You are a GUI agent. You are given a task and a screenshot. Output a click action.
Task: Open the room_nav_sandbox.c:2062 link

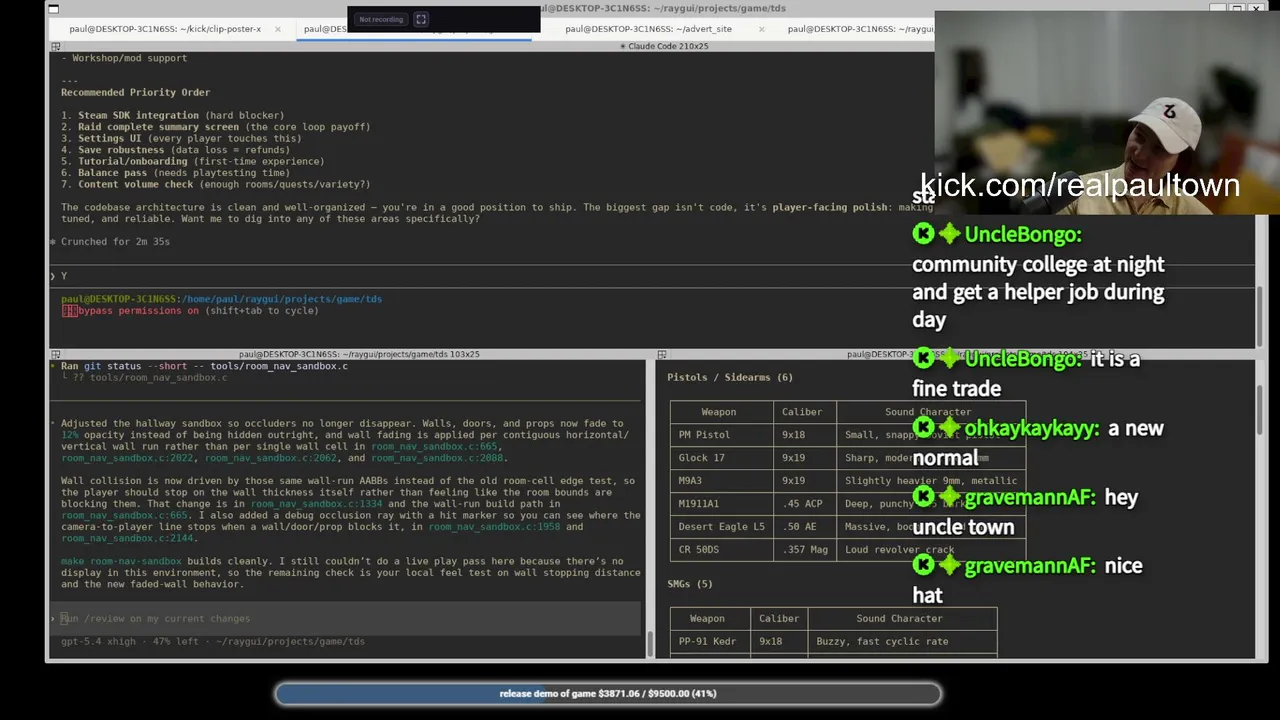point(271,458)
